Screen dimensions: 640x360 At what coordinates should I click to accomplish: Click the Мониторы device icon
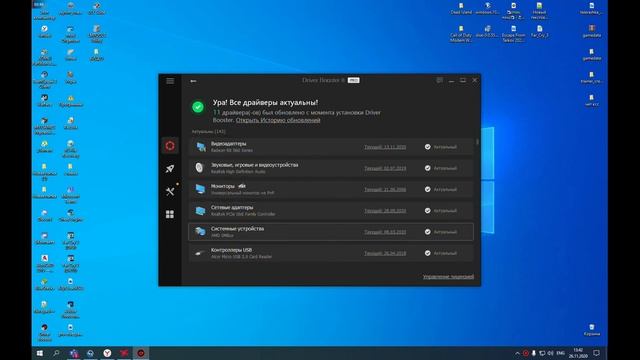coord(200,189)
